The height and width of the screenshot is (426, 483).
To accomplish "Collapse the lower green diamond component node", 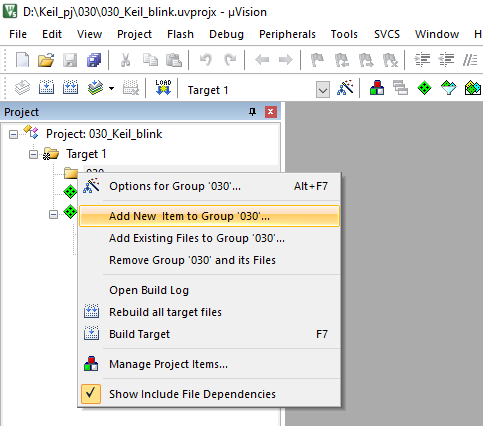I will 53,214.
